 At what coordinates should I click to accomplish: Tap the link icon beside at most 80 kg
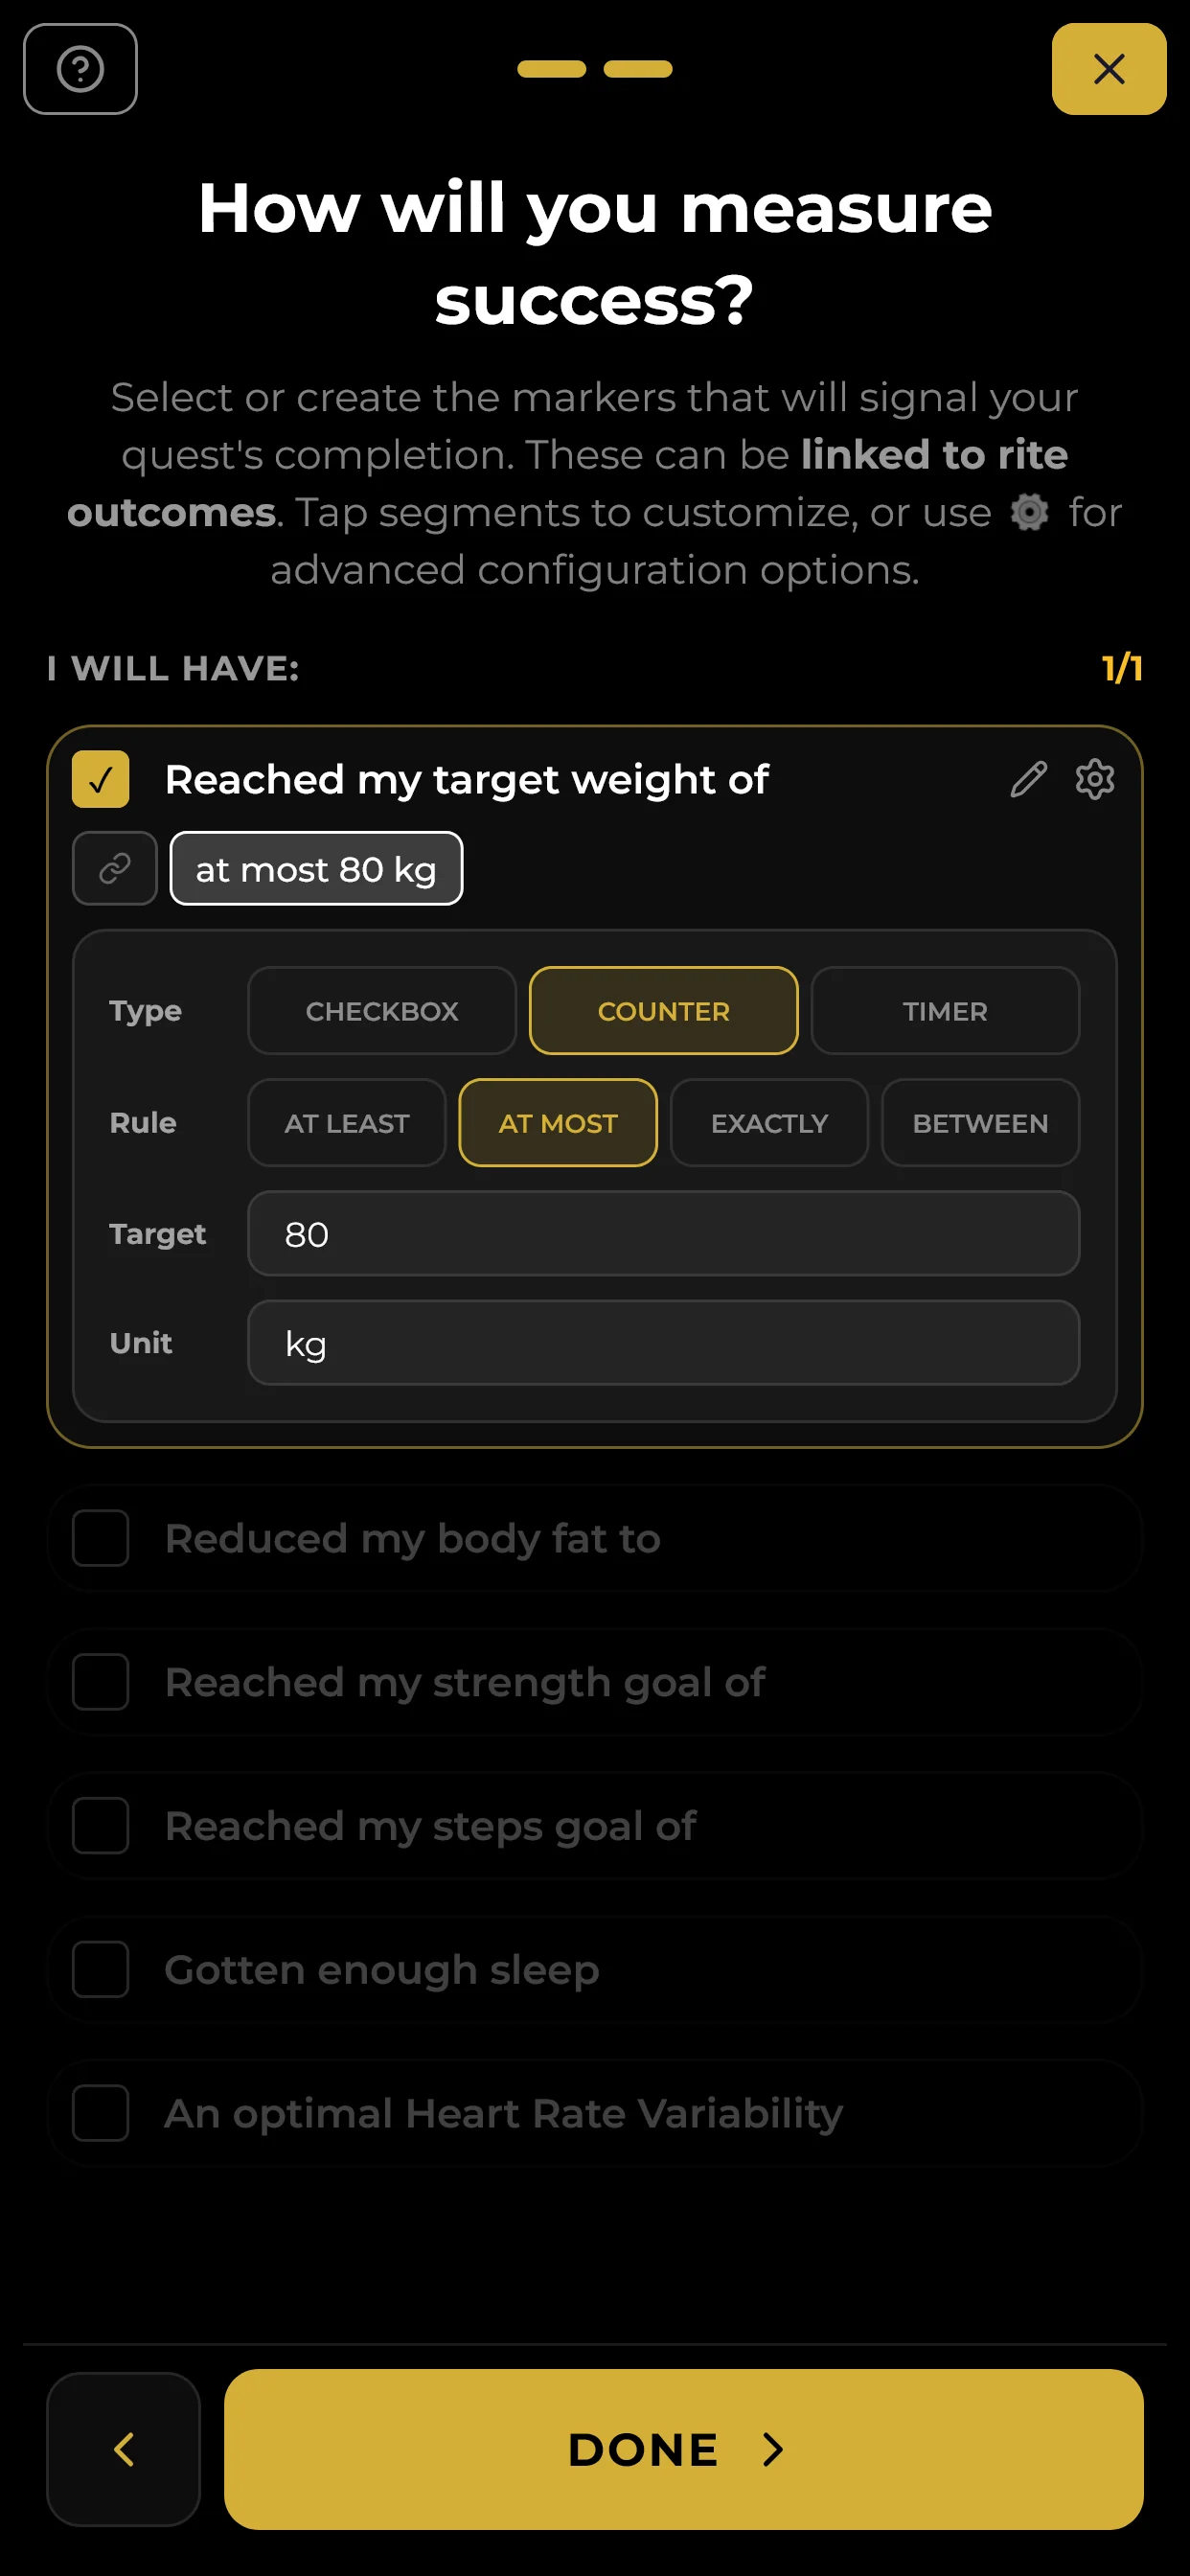click(115, 868)
